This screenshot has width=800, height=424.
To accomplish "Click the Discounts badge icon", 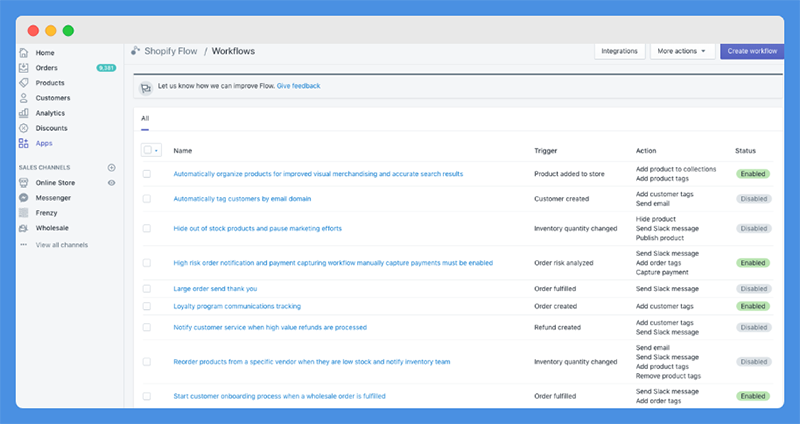I will coord(23,128).
